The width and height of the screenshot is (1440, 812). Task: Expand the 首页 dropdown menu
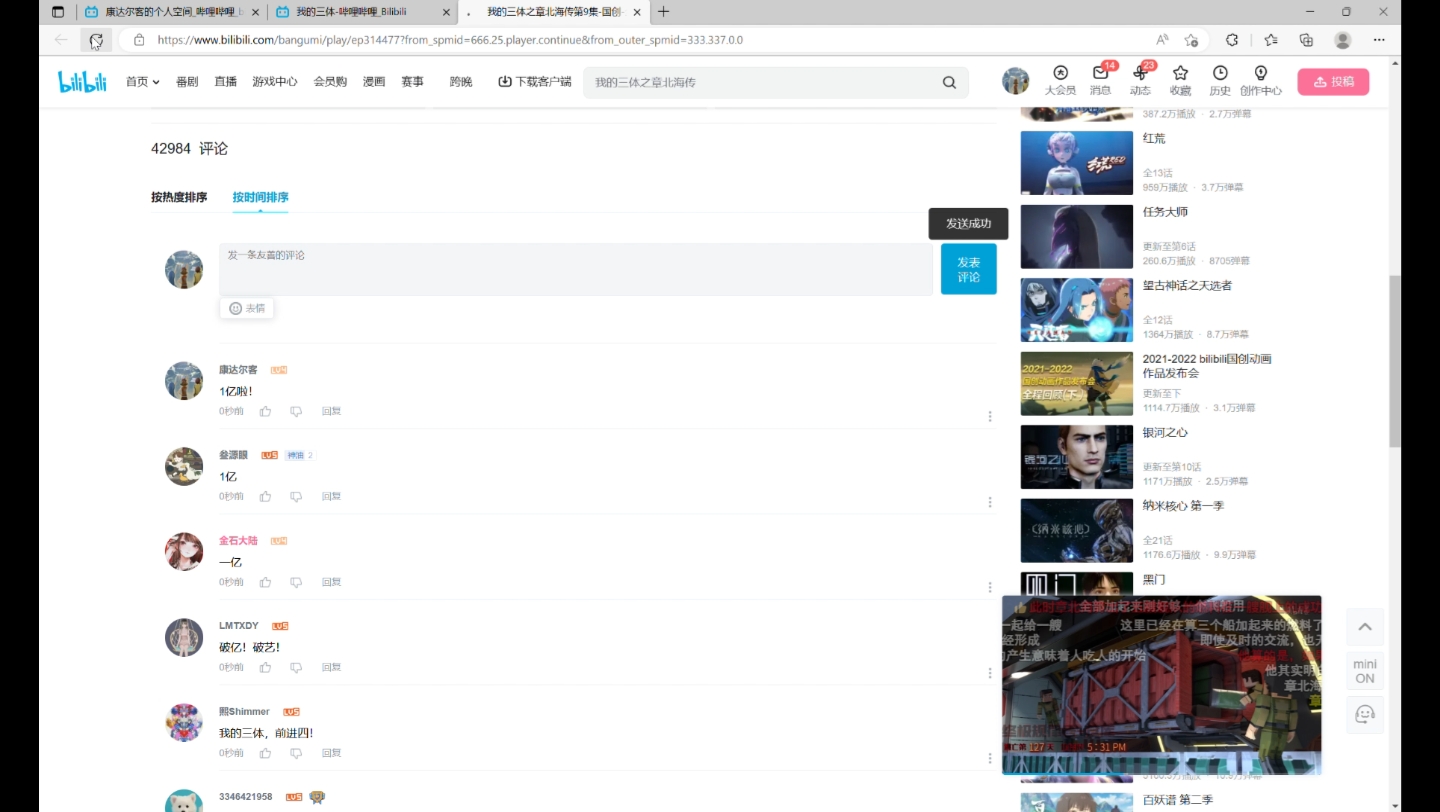[x=142, y=82]
